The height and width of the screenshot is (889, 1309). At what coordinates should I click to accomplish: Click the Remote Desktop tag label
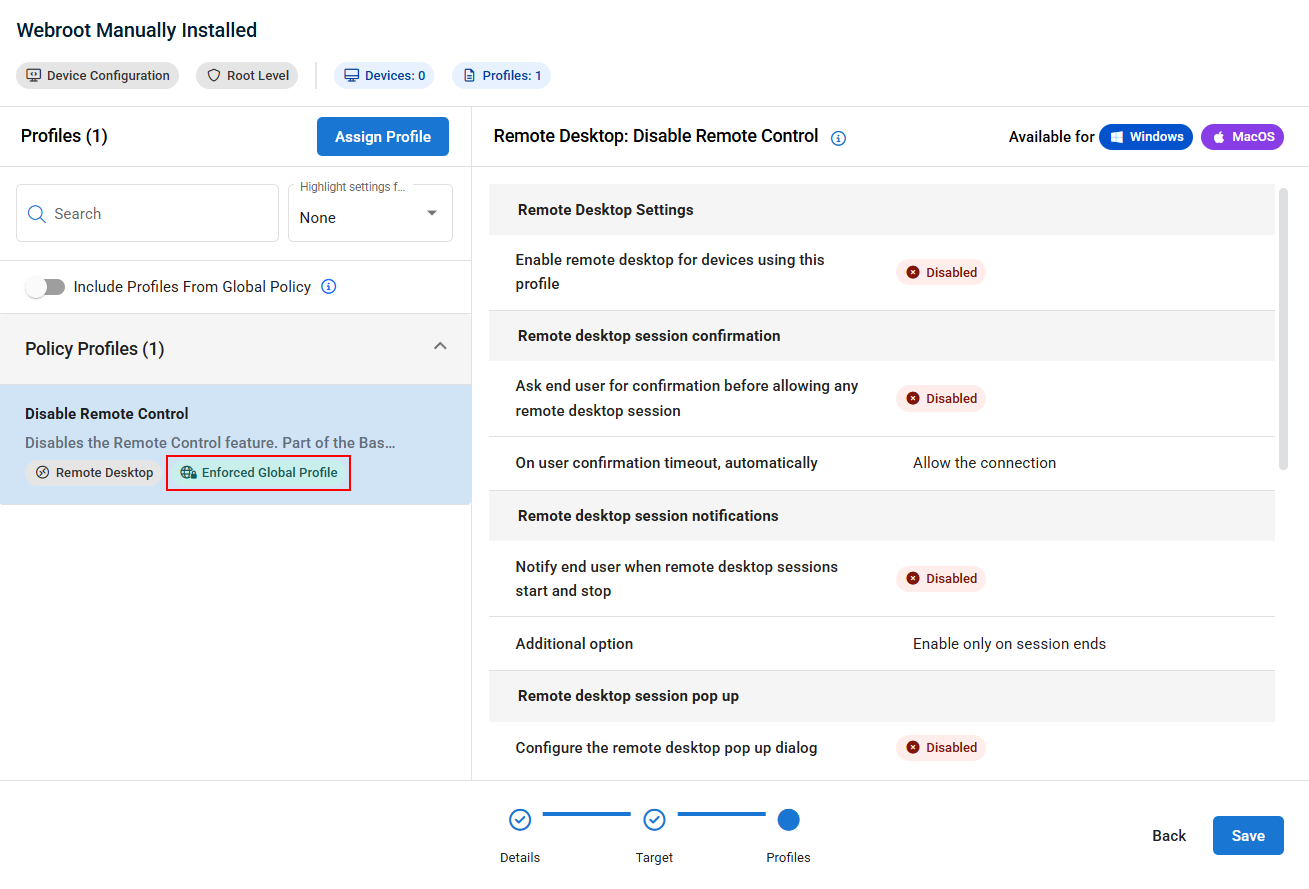click(105, 473)
